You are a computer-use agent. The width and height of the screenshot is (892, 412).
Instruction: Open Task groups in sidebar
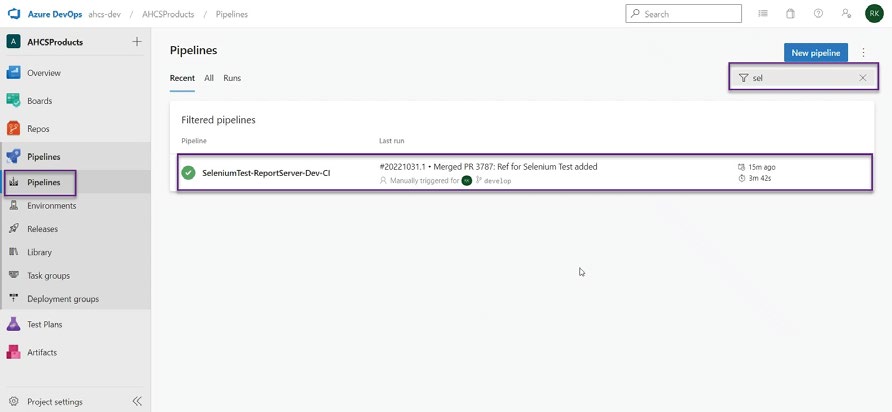pos(48,275)
